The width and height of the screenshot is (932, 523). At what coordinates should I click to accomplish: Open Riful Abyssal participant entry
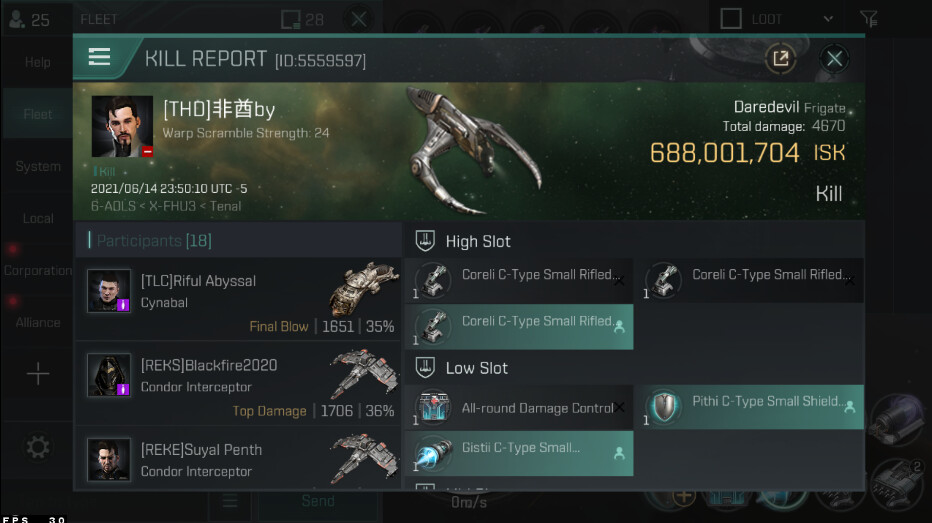pyautogui.click(x=238, y=298)
